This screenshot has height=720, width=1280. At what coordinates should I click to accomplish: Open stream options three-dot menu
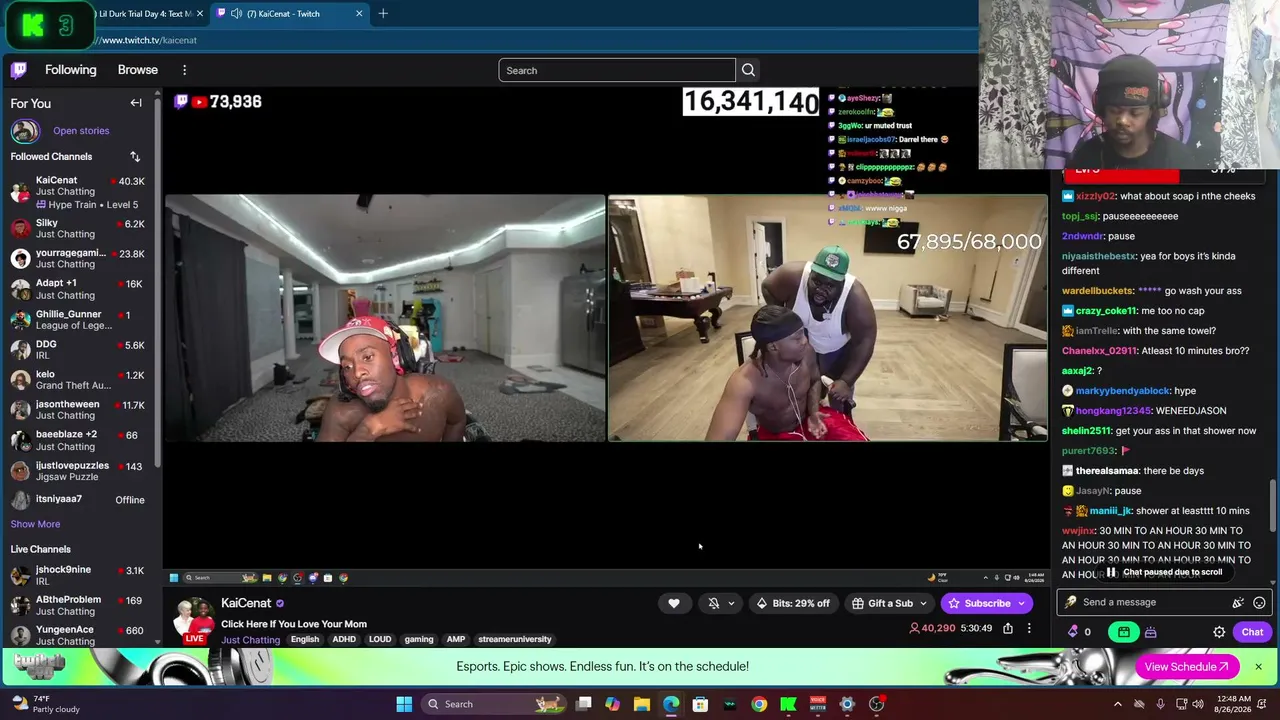coord(1029,628)
